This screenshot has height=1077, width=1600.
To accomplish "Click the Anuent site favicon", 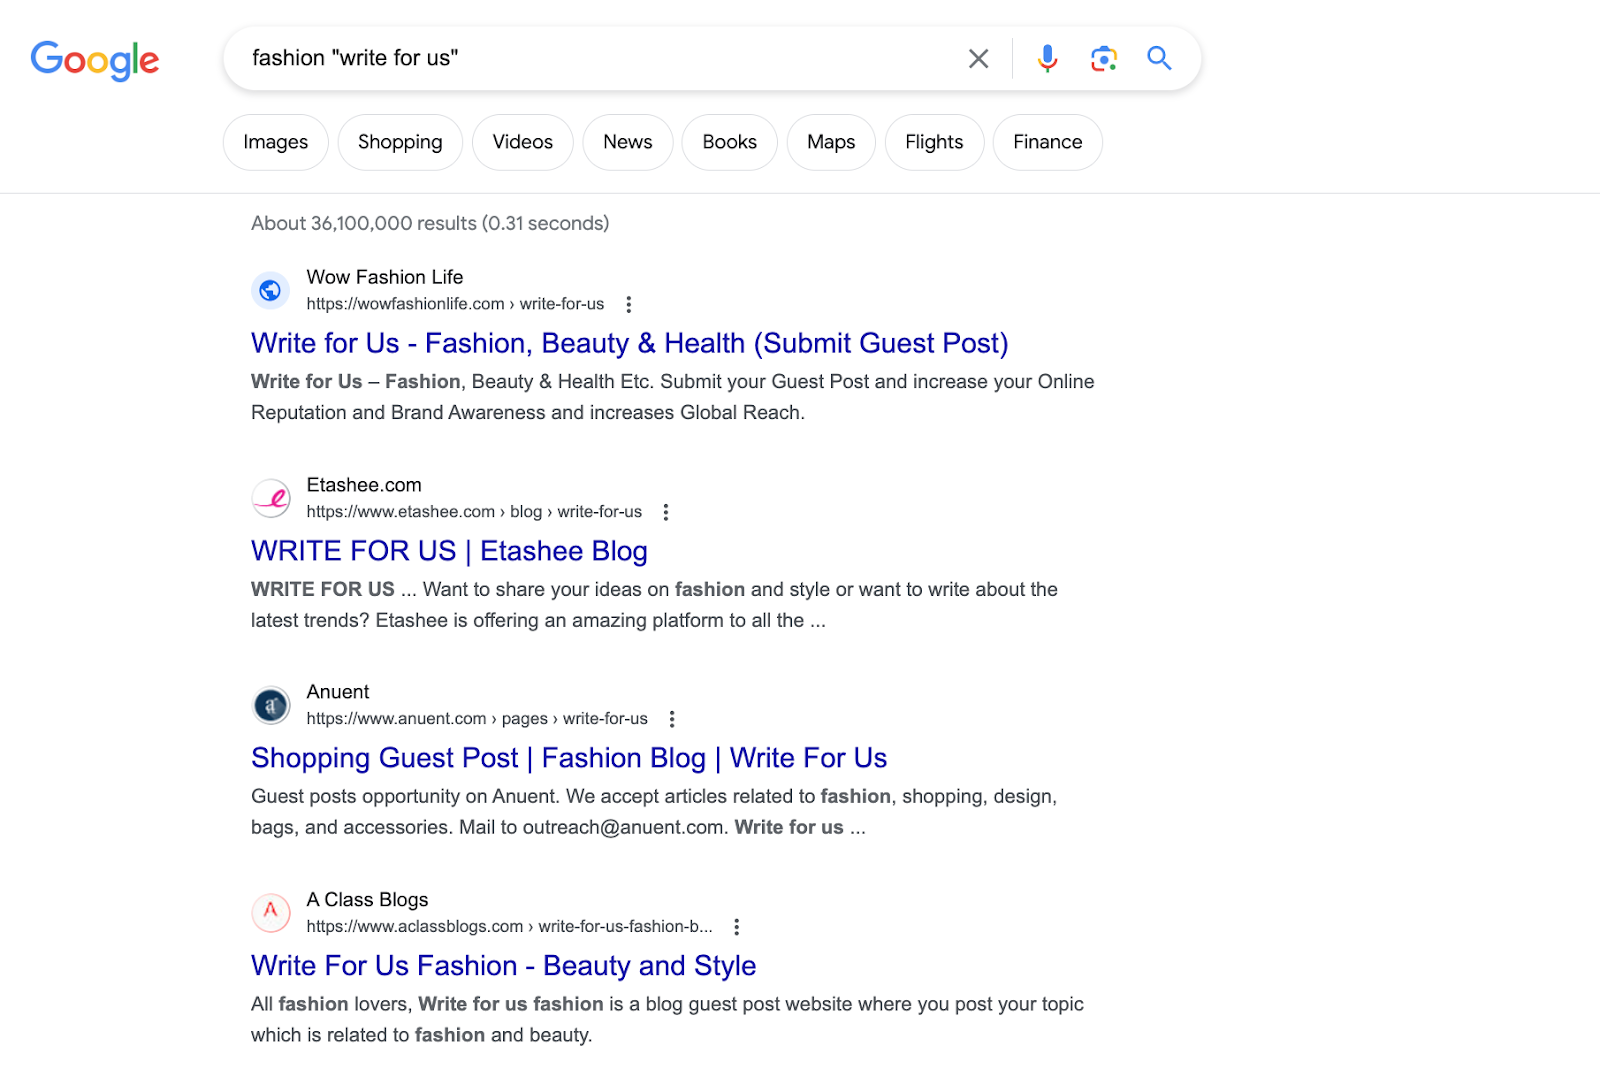I will [x=270, y=706].
